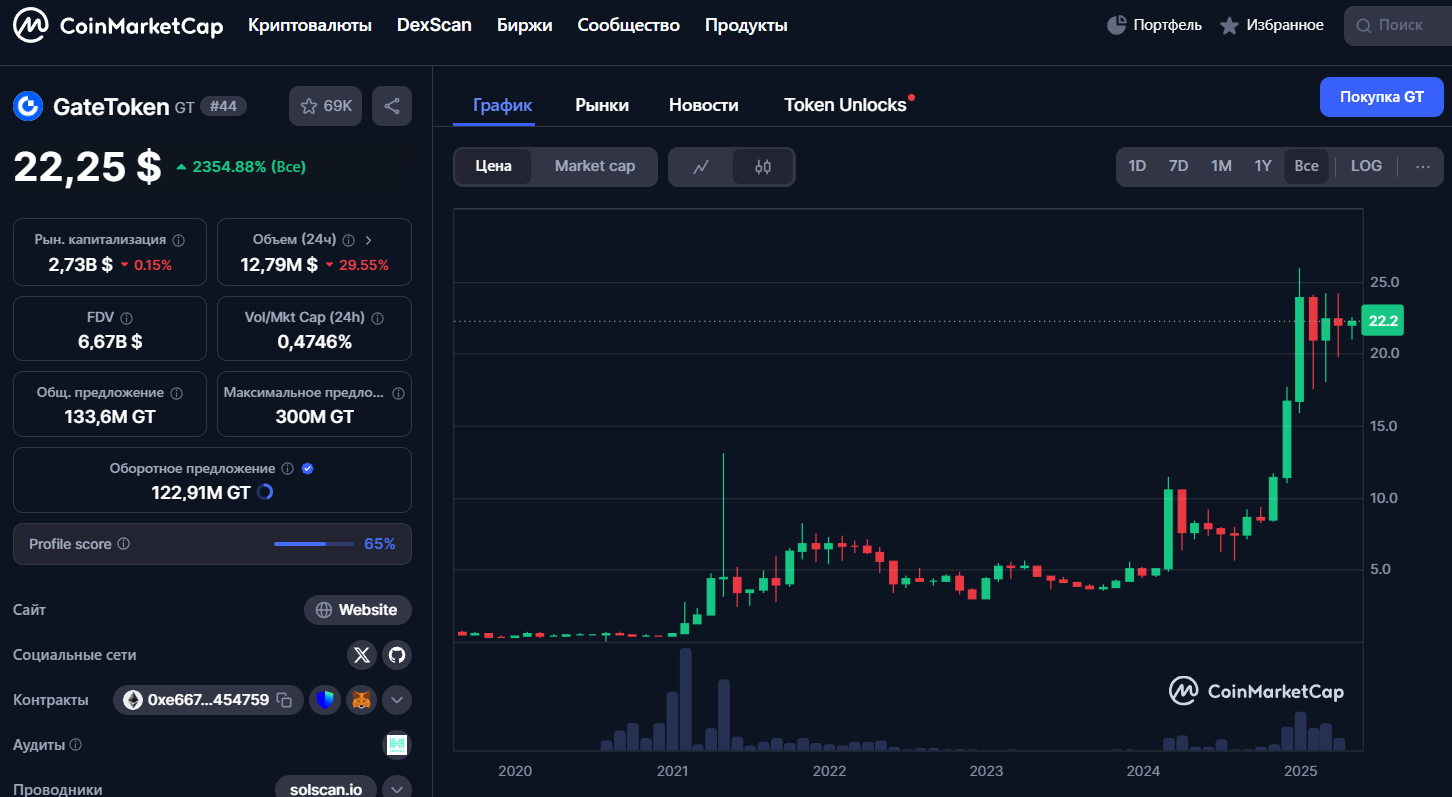The height and width of the screenshot is (797, 1452).
Task: Open the Криптовалюты menu
Action: click(310, 25)
